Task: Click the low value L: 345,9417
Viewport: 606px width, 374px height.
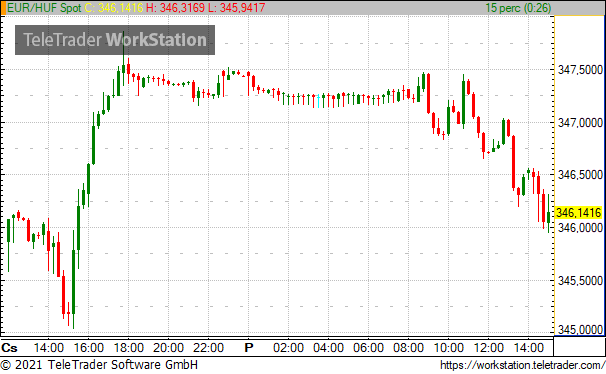Action: pyautogui.click(x=236, y=8)
